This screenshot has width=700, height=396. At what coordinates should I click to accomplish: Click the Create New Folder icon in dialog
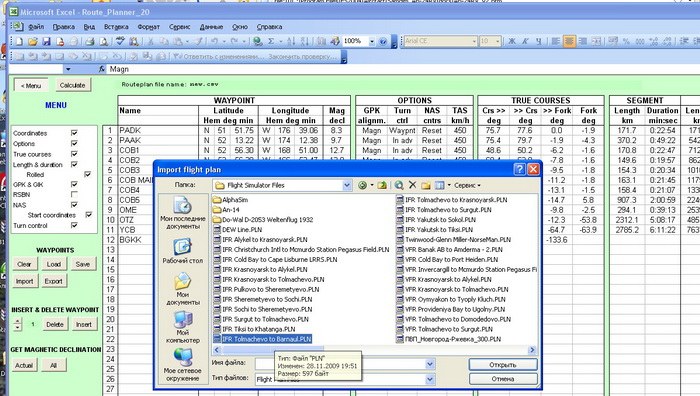[x=426, y=185]
